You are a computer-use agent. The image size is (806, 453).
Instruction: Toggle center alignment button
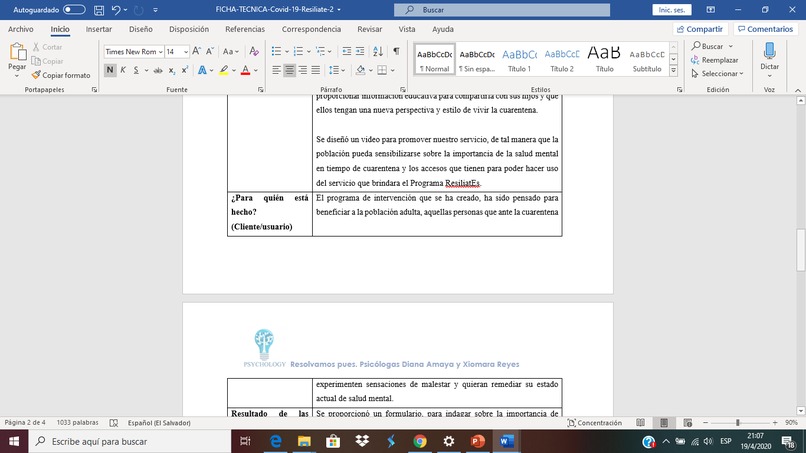[289, 70]
